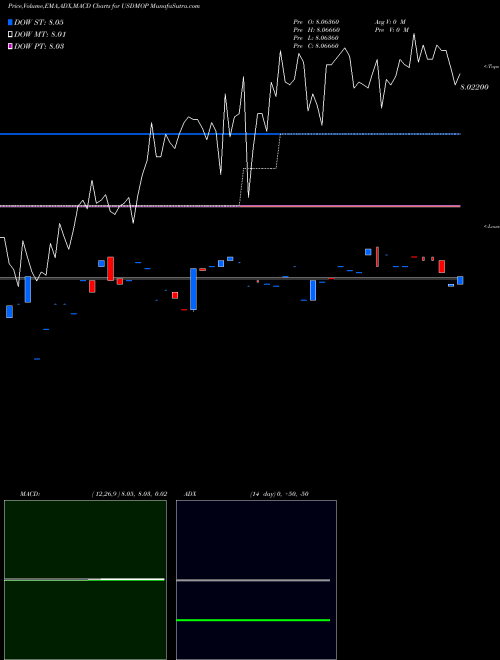Select the 'DOW PT: 8.03' legend label
This screenshot has width=500, height=660.
[39, 46]
